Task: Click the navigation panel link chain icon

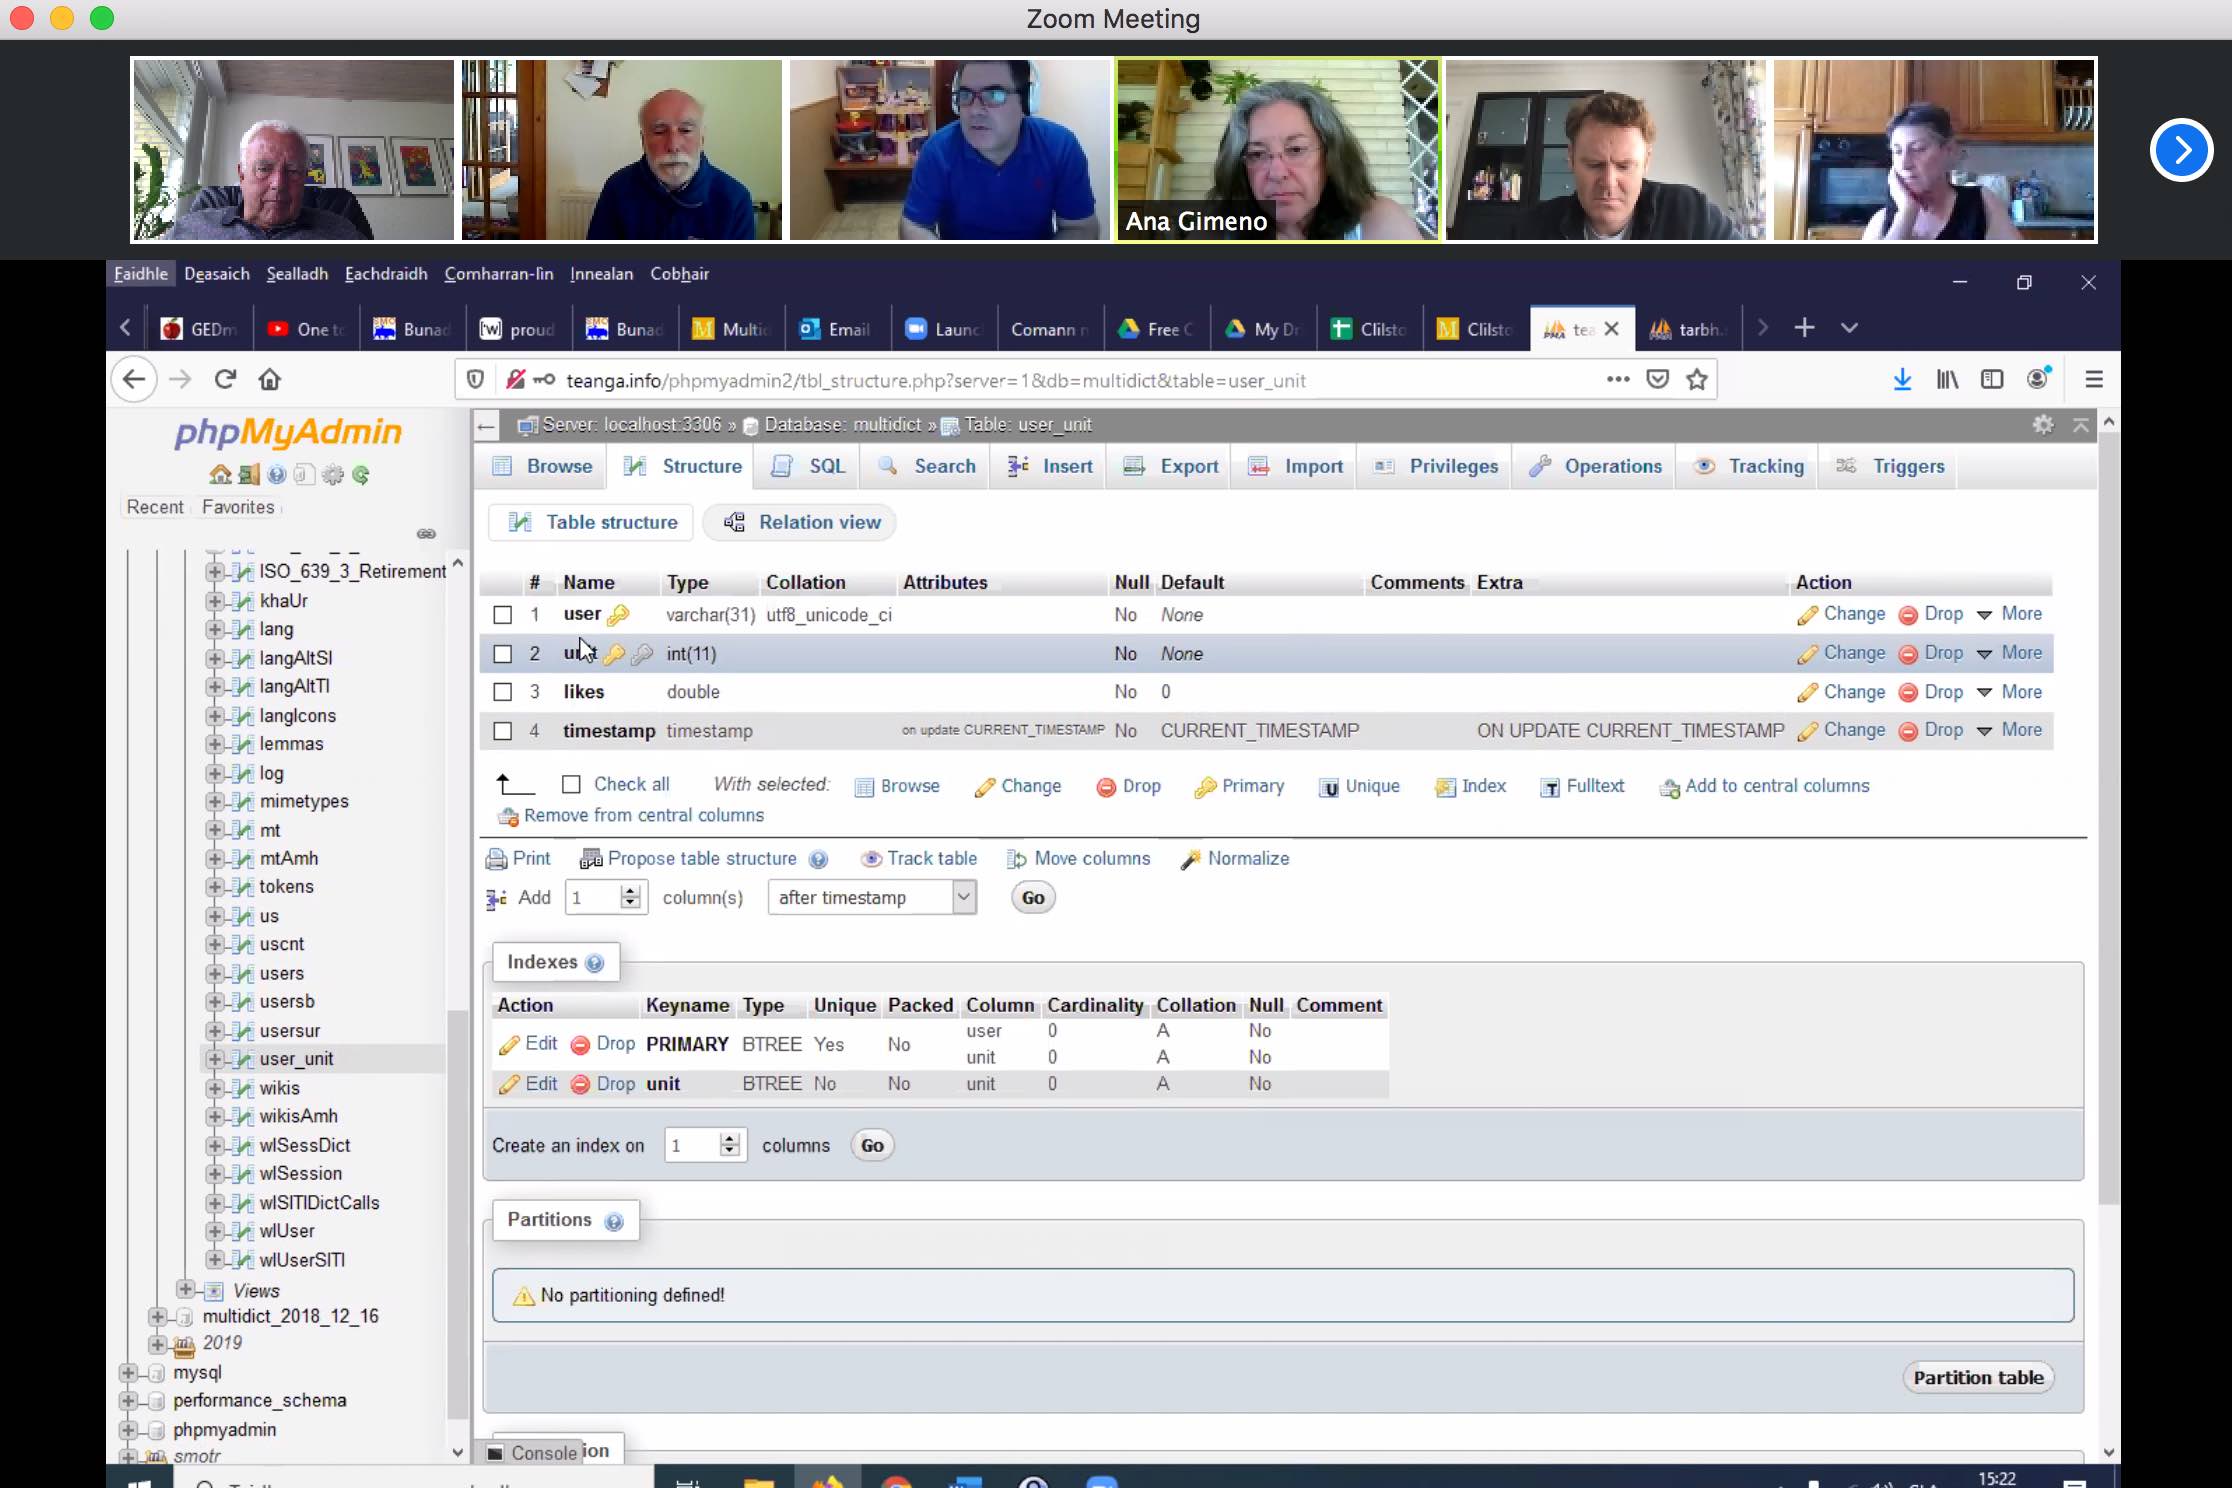Action: [426, 534]
